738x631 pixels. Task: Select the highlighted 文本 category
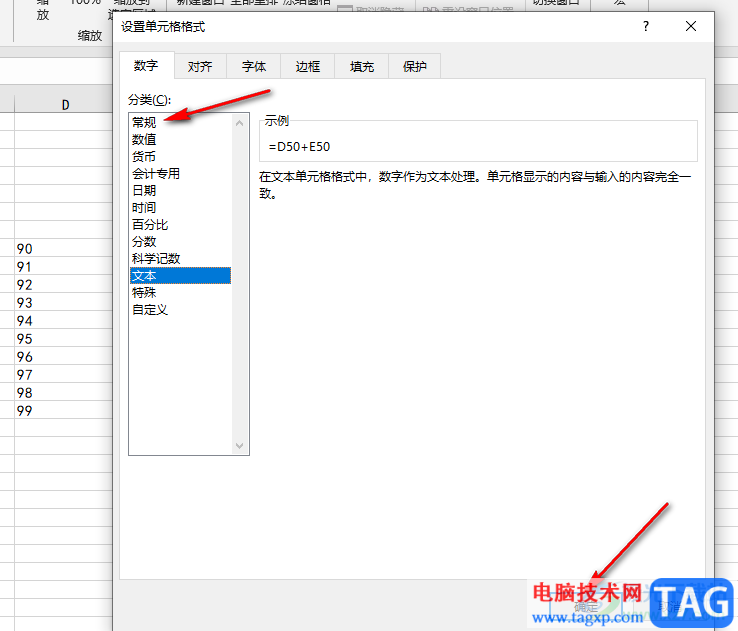(x=181, y=276)
